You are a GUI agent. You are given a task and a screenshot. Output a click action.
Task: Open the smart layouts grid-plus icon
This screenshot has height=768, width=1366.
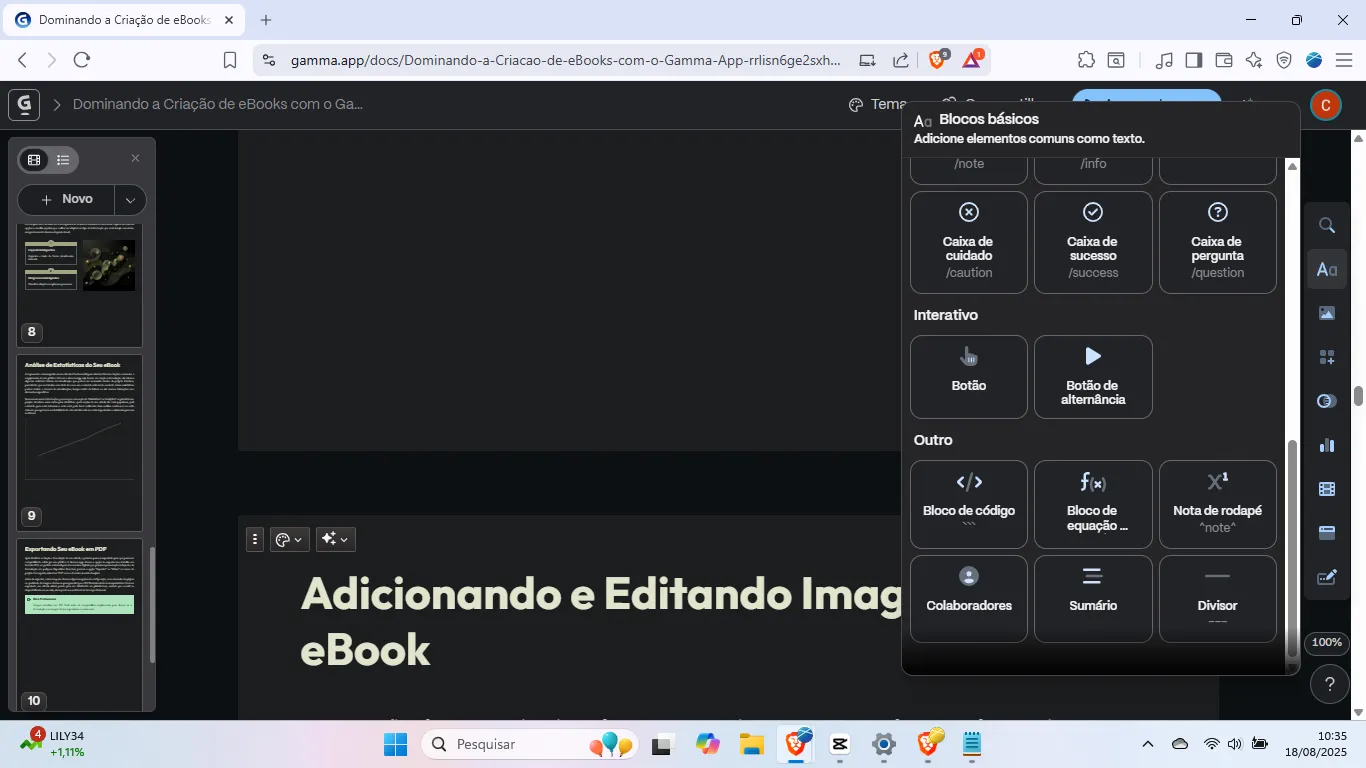(x=1327, y=357)
